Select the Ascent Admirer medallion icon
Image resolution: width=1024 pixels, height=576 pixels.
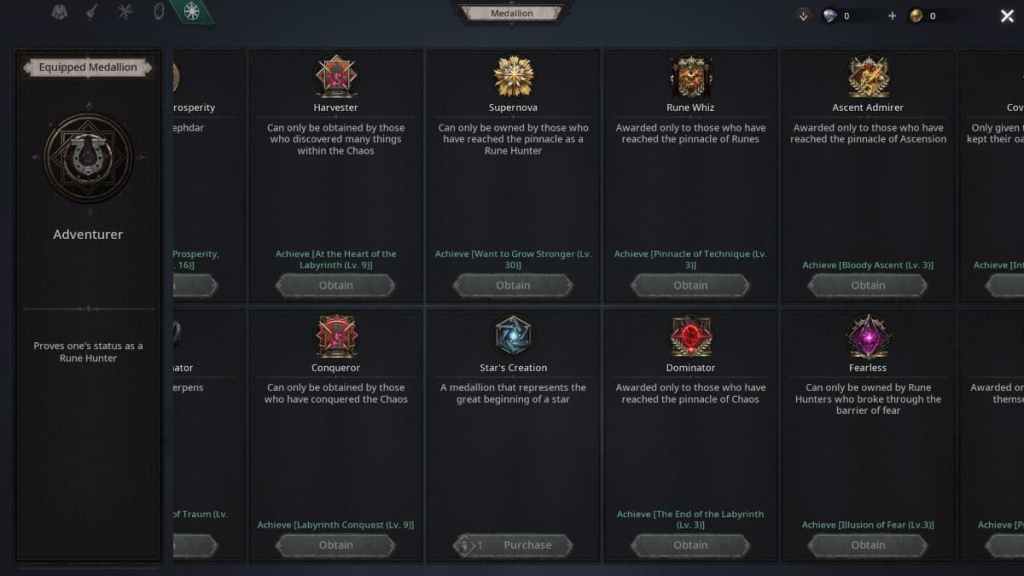tap(868, 76)
